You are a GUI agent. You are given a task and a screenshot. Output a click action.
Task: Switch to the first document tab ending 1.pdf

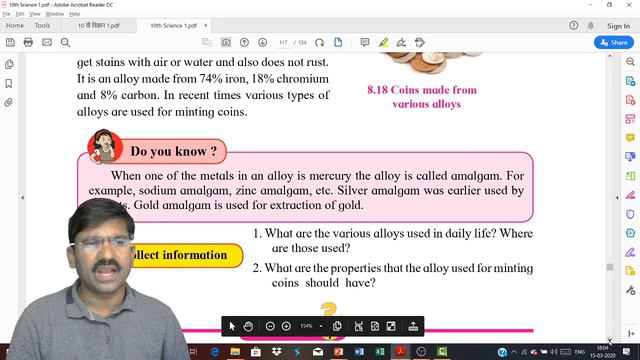coord(98,25)
